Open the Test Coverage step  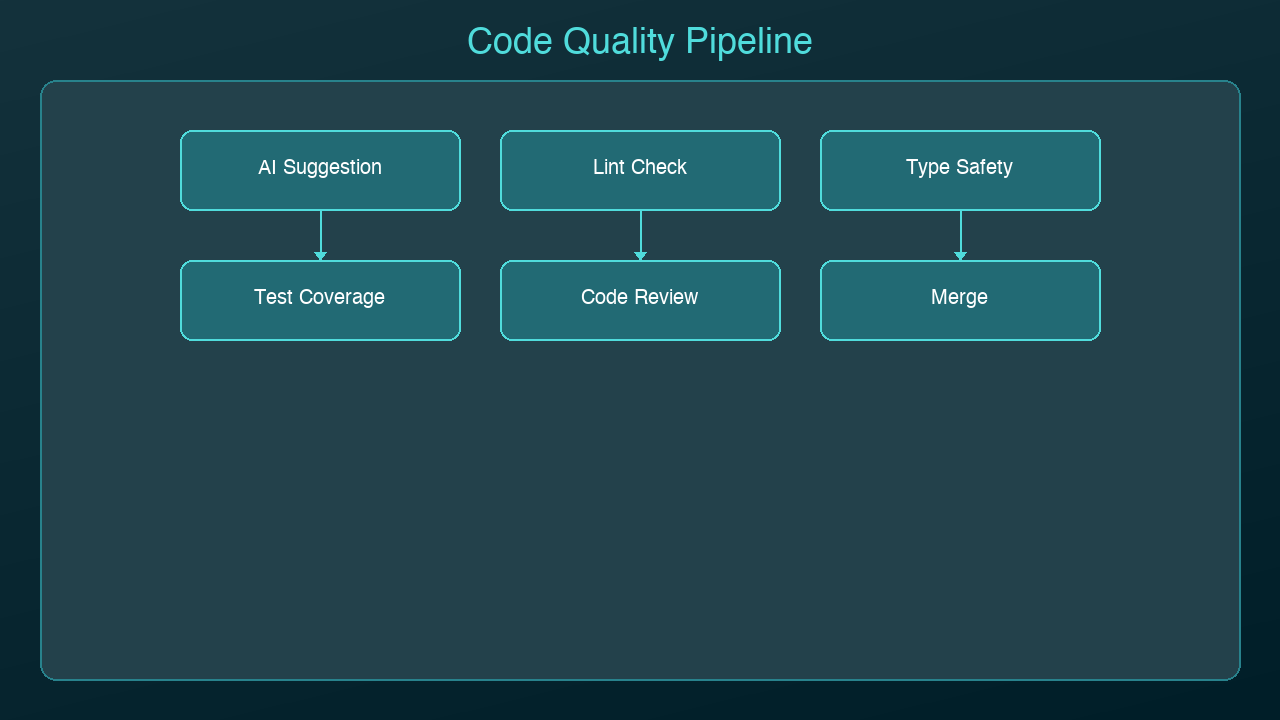[x=320, y=300]
